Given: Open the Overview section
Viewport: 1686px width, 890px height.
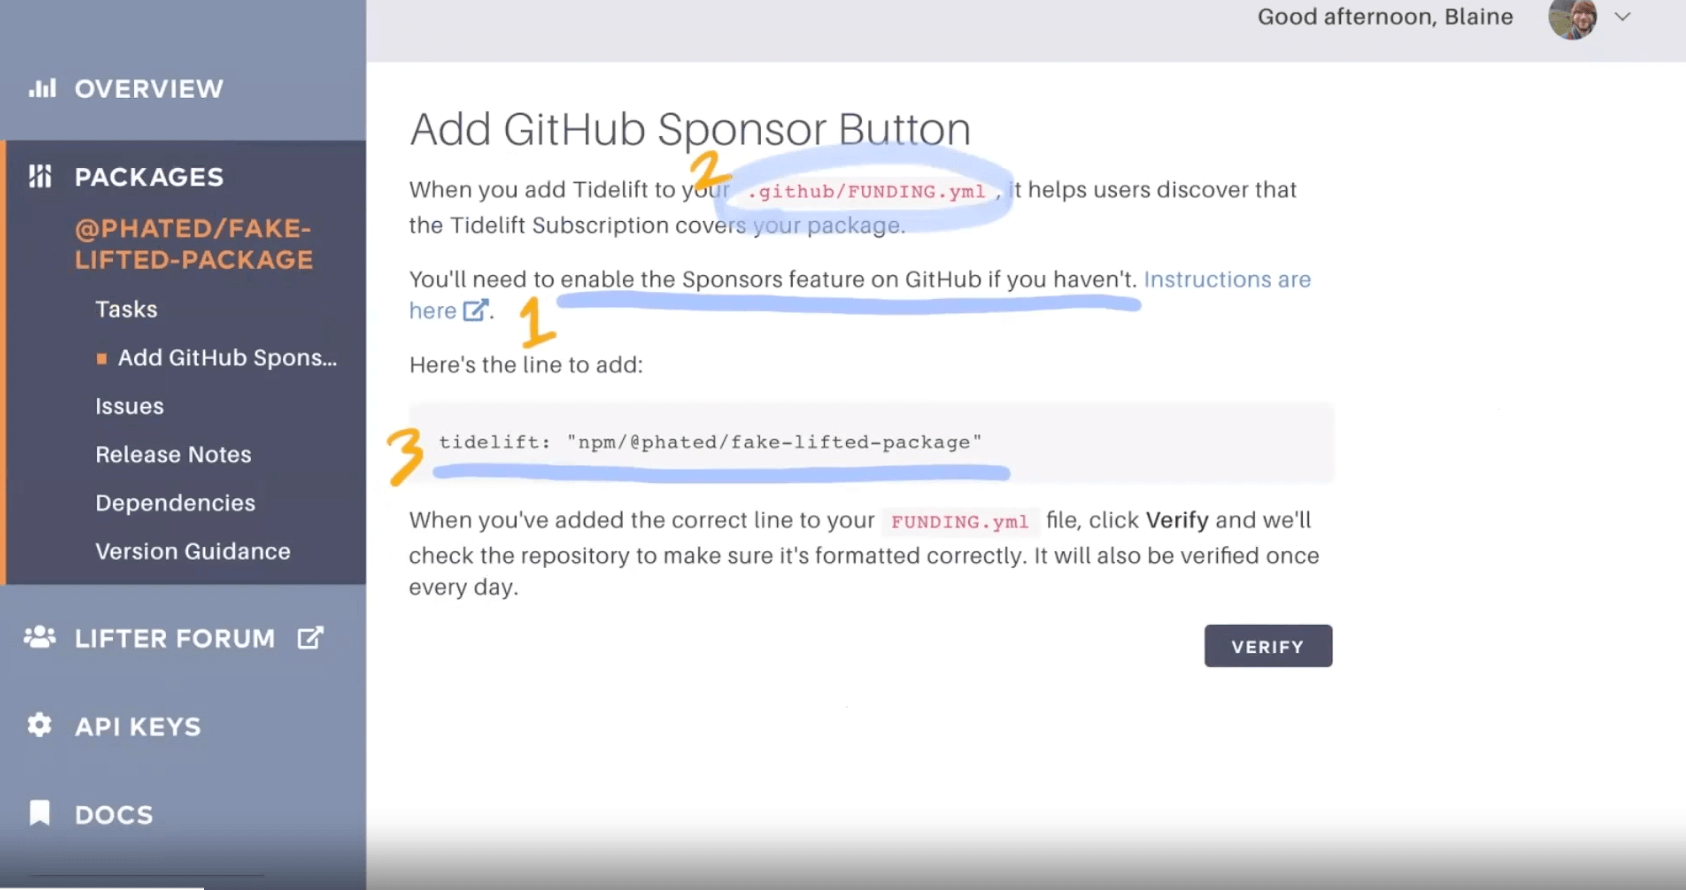Looking at the screenshot, I should (149, 89).
